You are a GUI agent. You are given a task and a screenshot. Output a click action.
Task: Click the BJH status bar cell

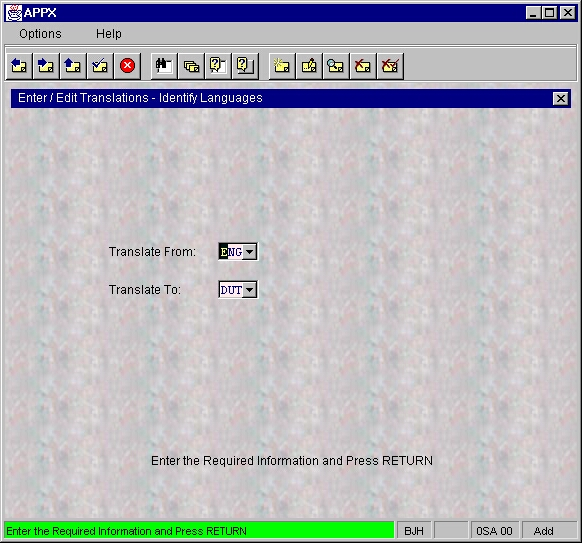414,531
